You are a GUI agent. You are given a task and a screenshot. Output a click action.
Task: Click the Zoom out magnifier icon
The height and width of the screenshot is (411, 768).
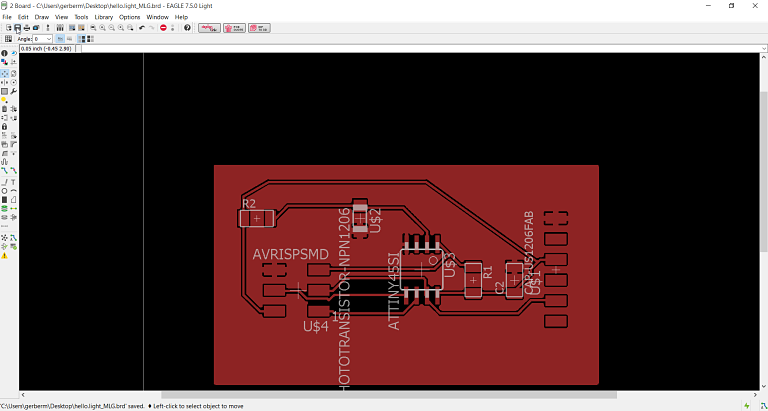(112, 28)
